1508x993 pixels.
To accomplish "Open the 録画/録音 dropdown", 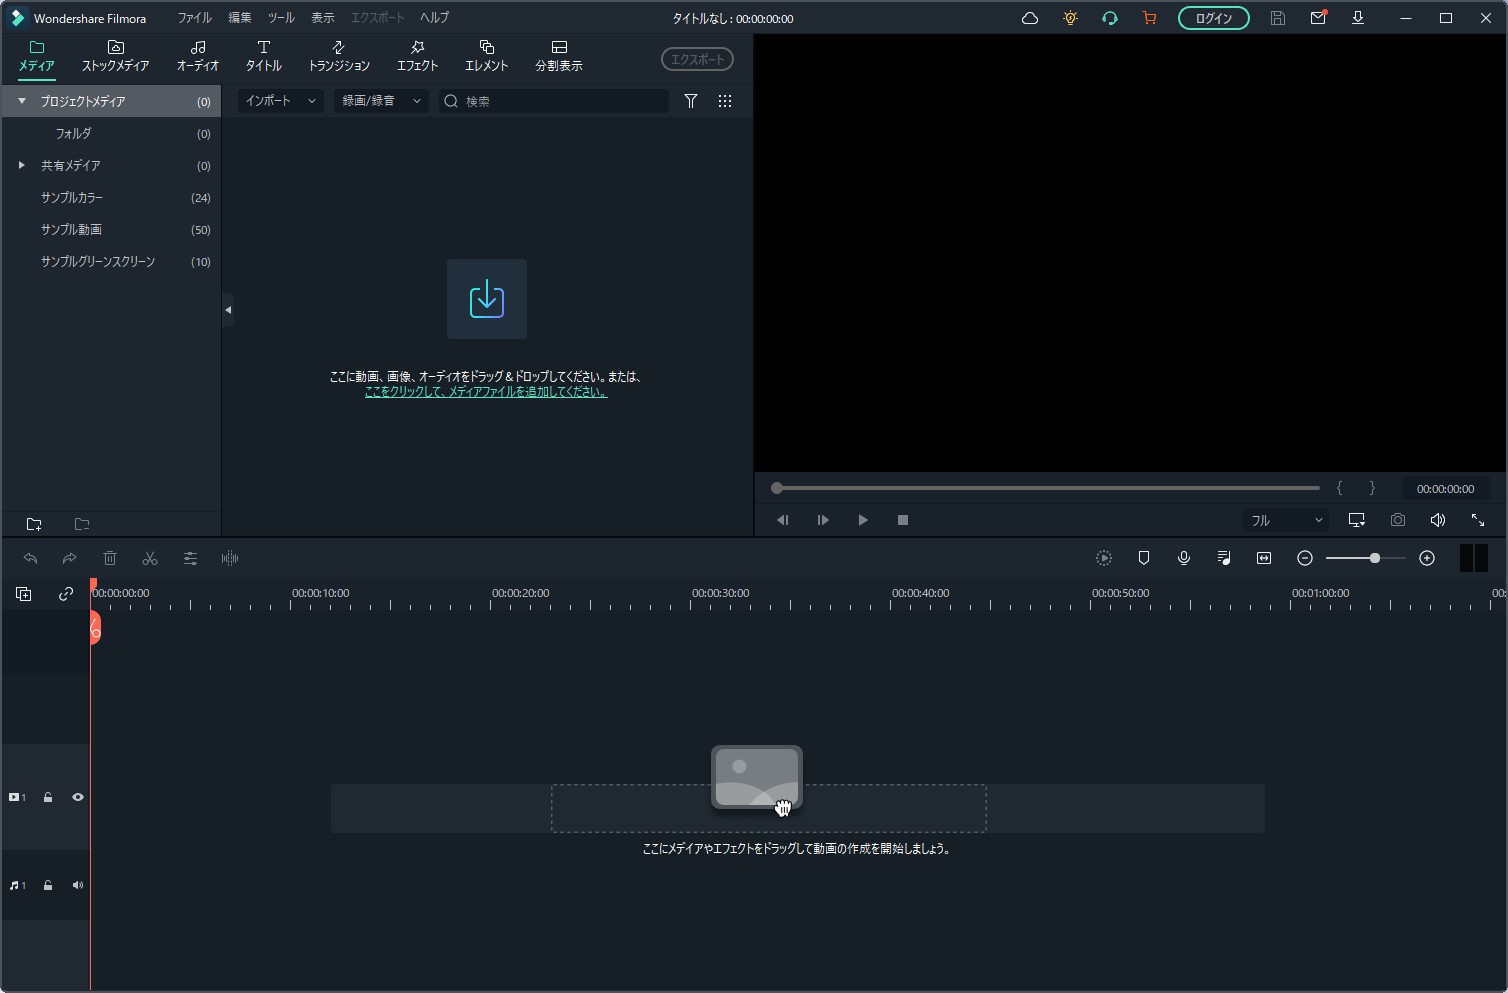I will coord(381,101).
